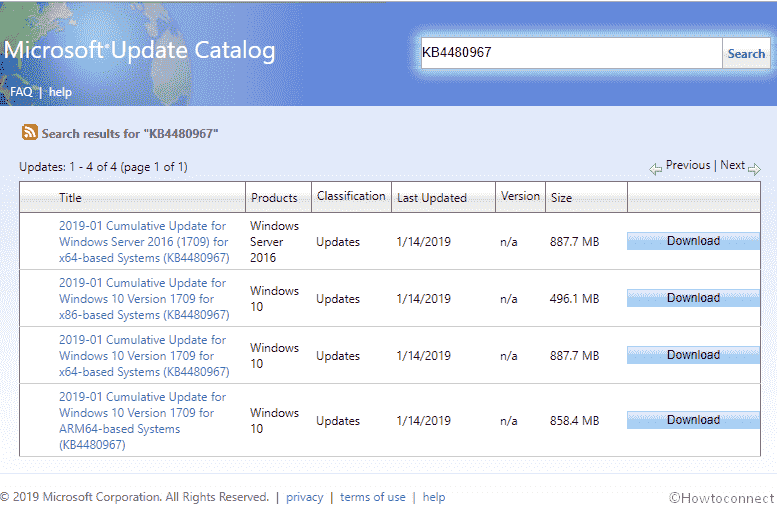
Task: Open Windows 10 1709 ARM64-based update link
Action: pos(142,421)
